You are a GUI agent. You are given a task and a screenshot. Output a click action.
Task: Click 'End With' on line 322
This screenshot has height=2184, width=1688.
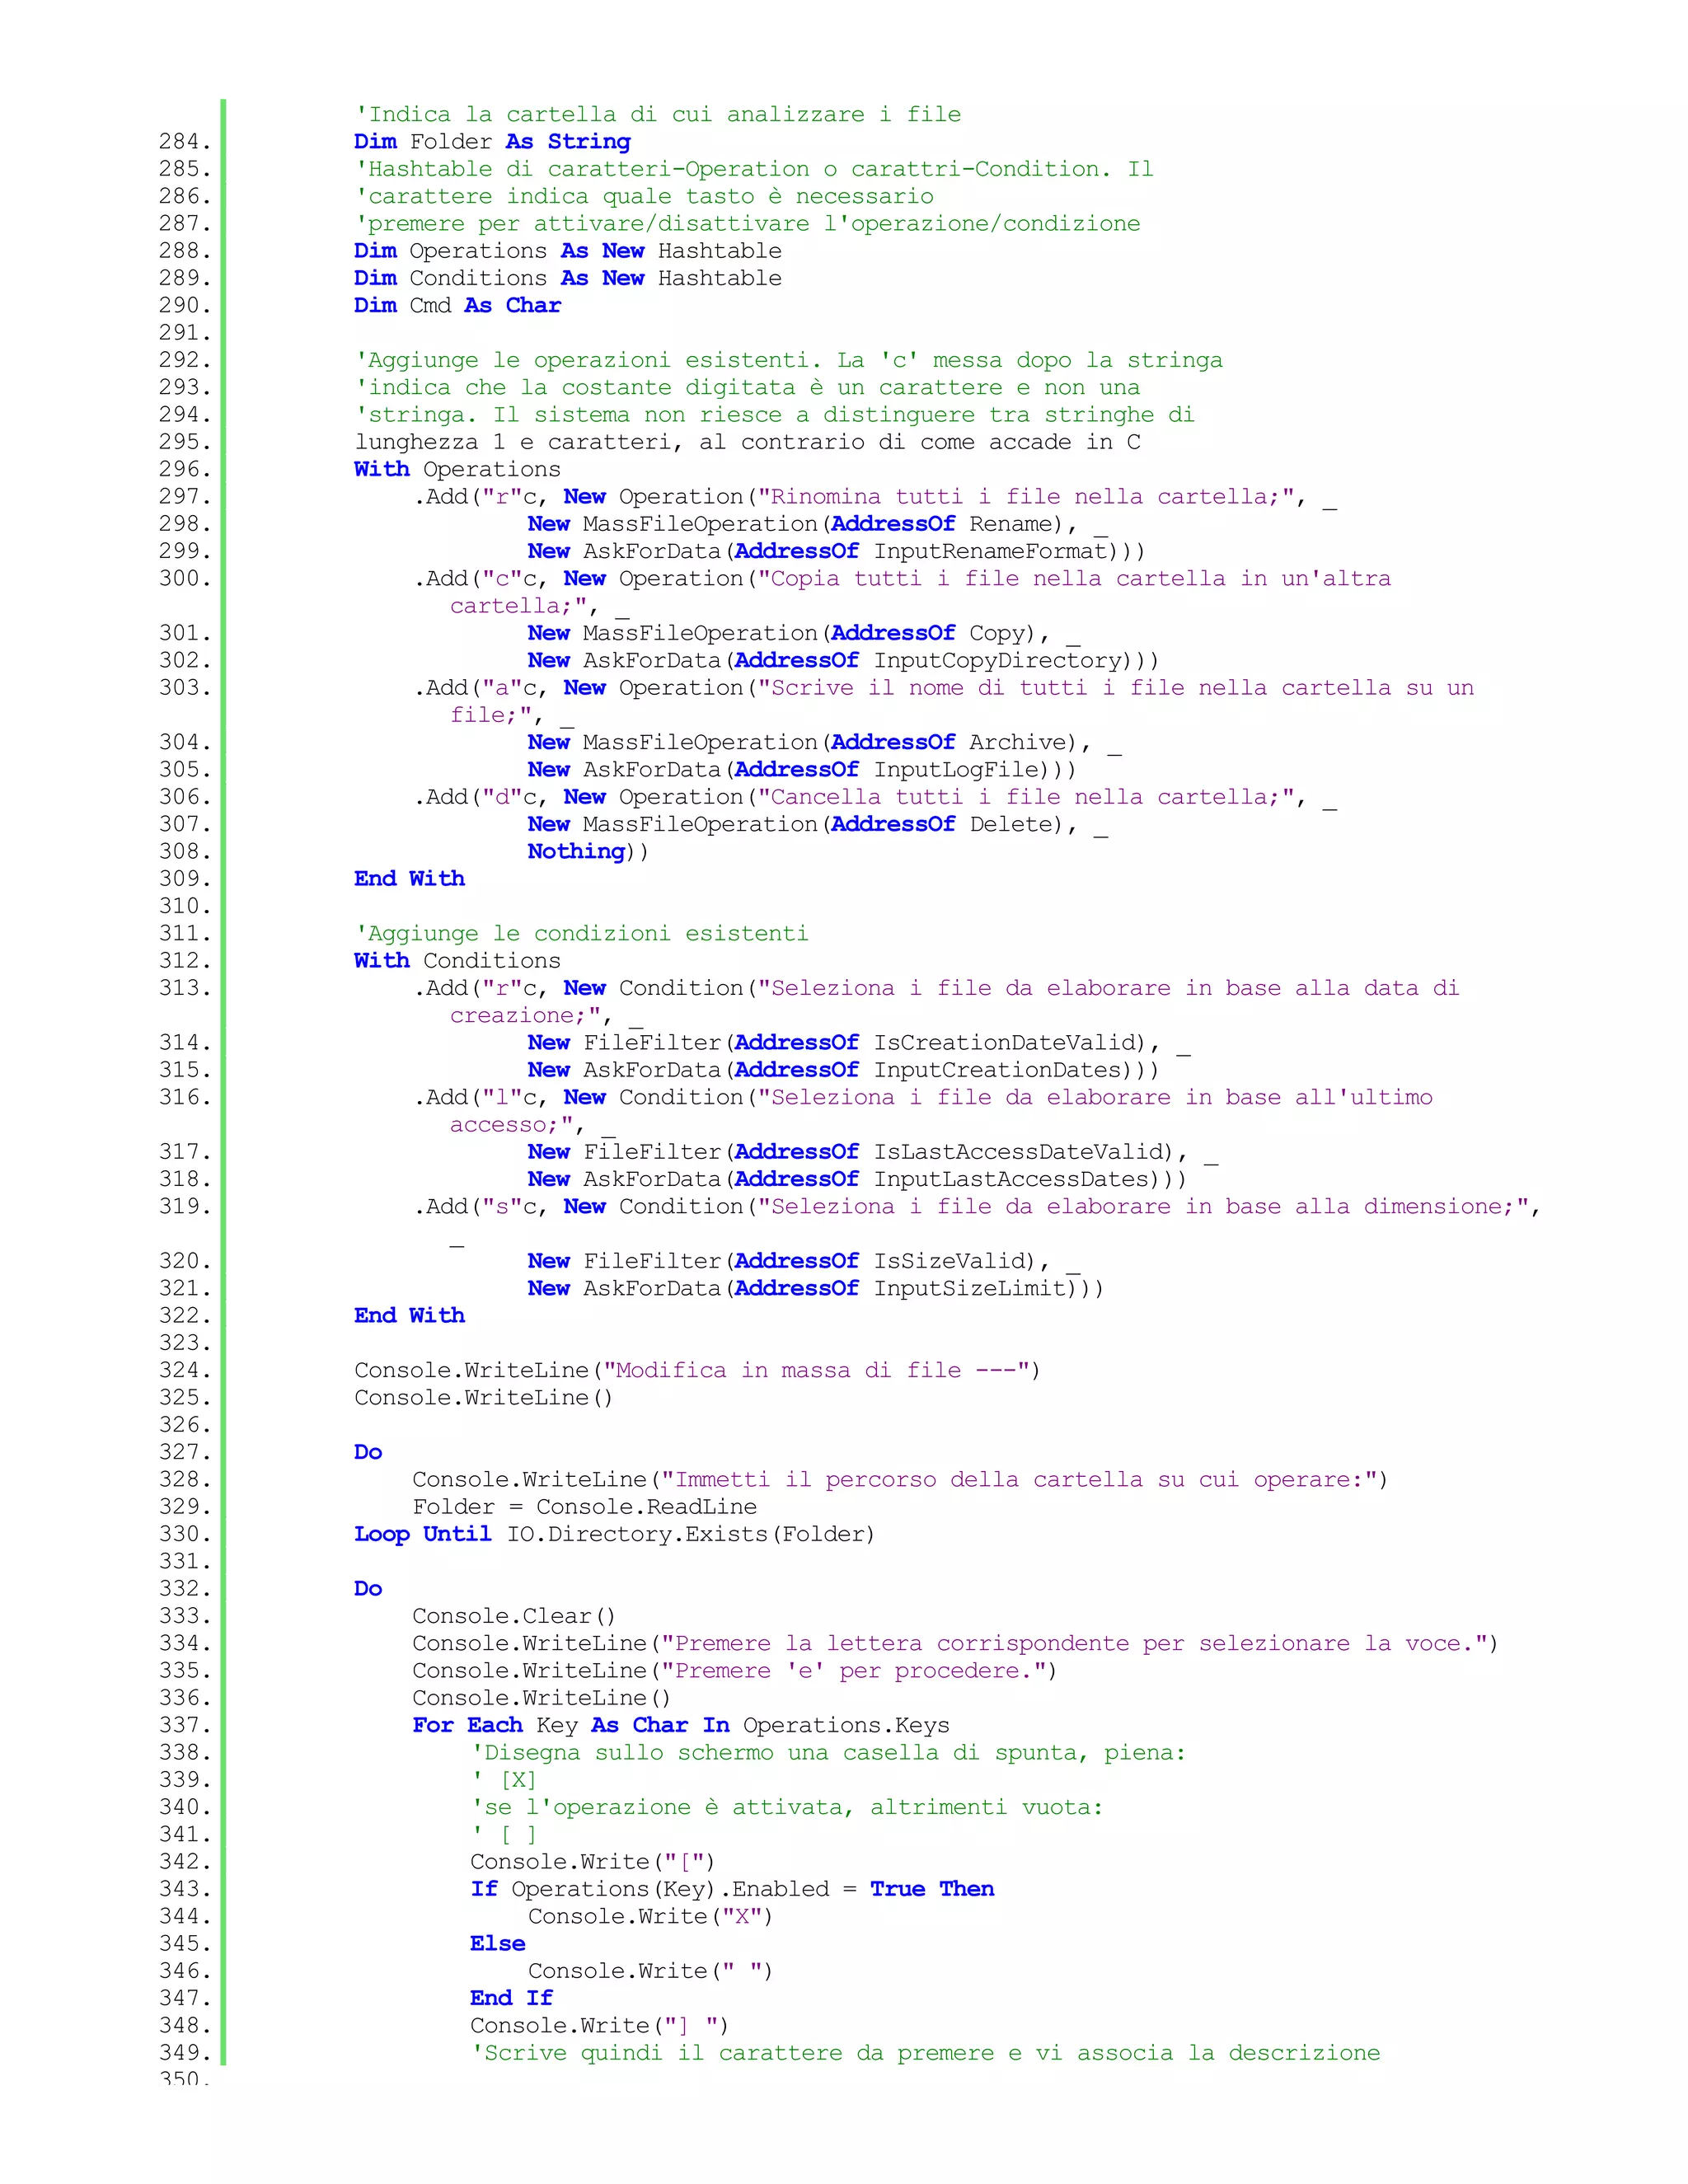point(409,1315)
